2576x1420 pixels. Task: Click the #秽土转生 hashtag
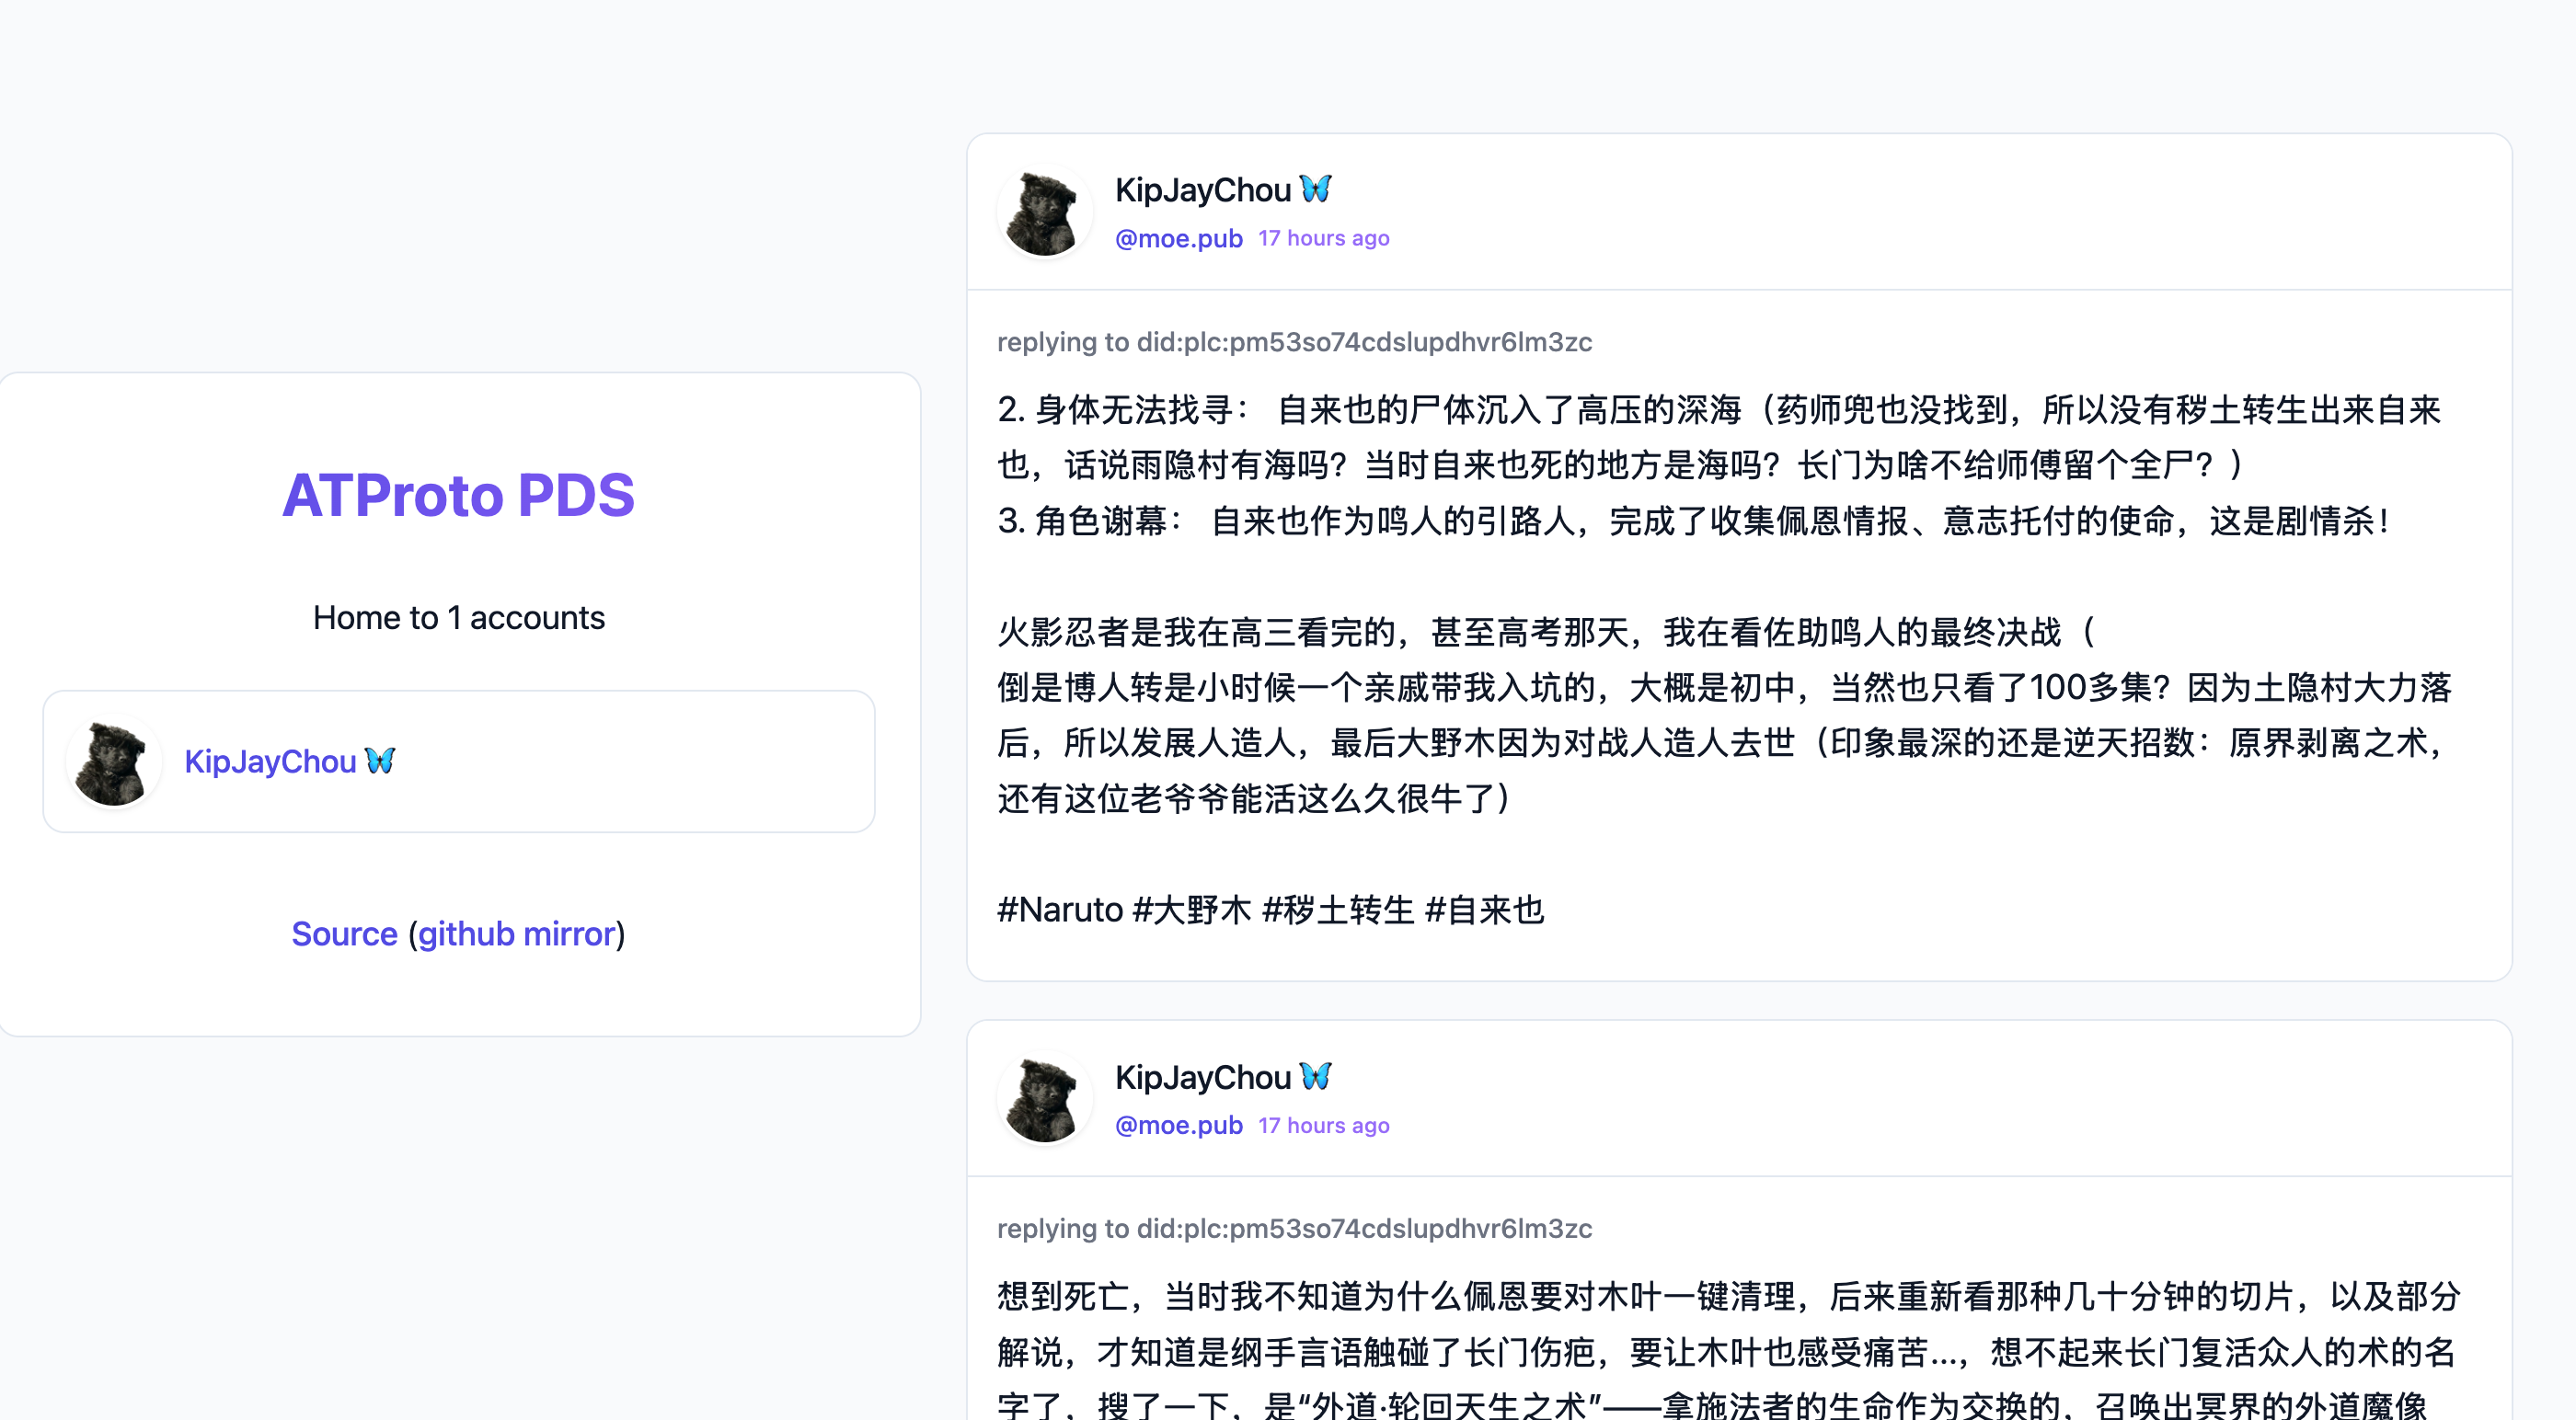pyautogui.click(x=1338, y=910)
